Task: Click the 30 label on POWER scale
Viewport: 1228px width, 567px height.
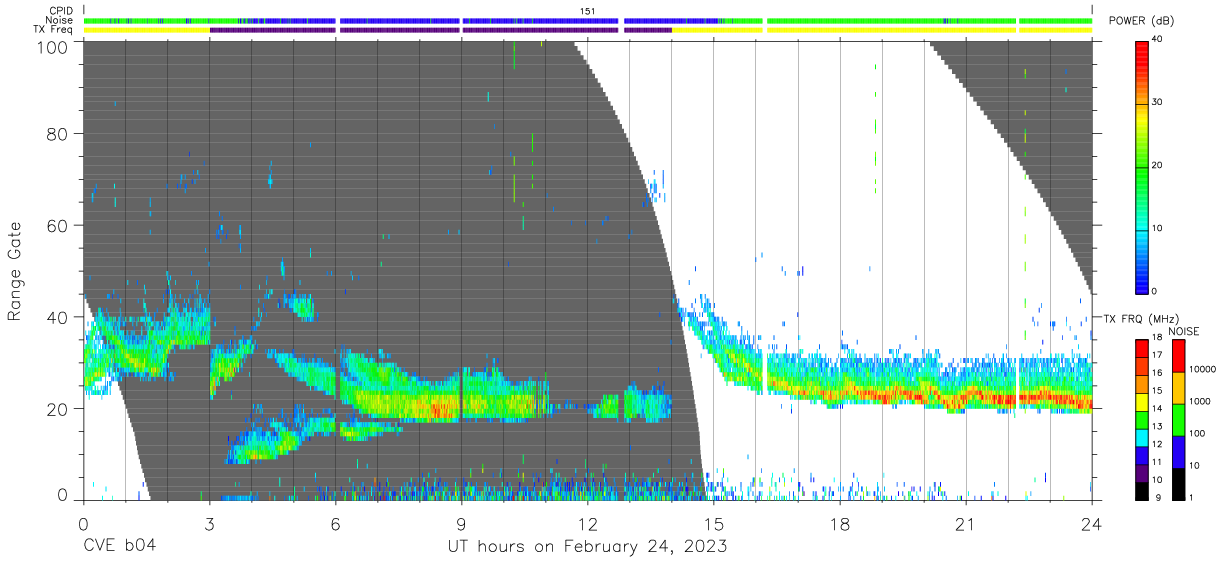Action: pos(1159,102)
